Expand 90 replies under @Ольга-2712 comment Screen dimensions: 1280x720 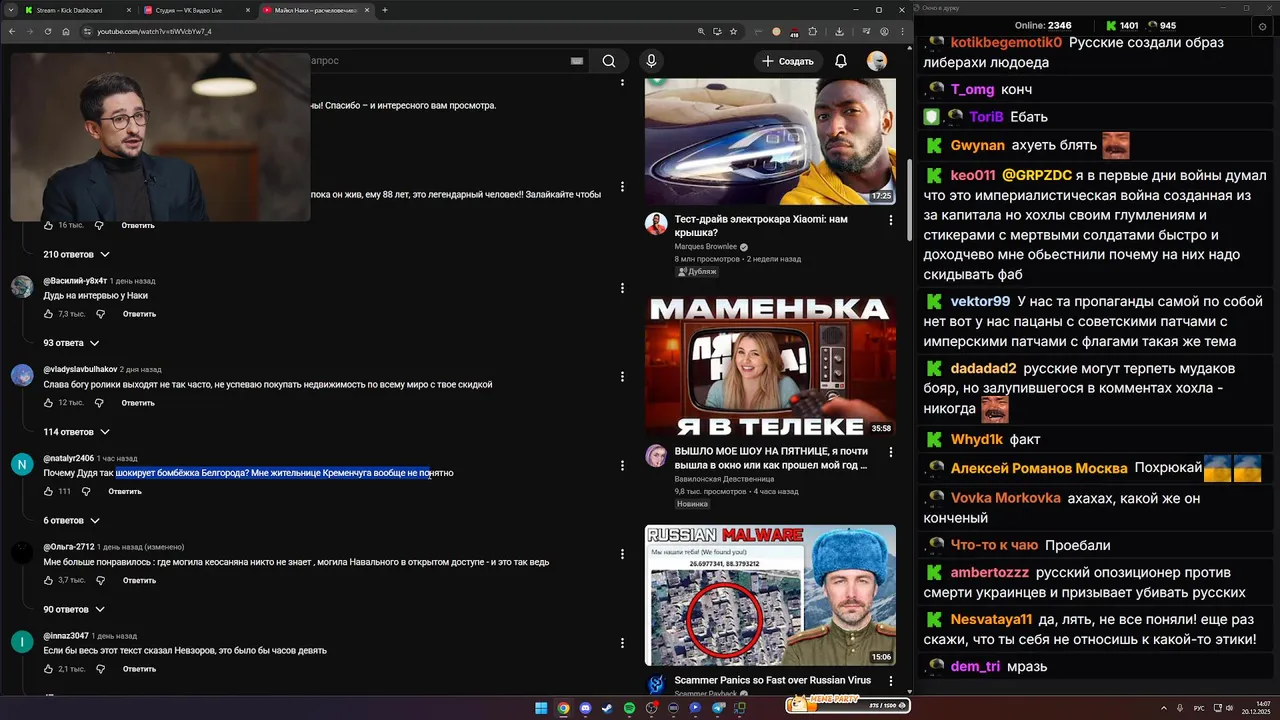73,609
